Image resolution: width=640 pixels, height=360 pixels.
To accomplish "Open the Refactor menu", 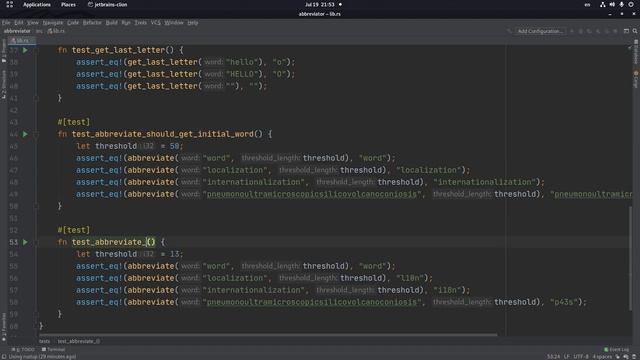I will coord(92,22).
